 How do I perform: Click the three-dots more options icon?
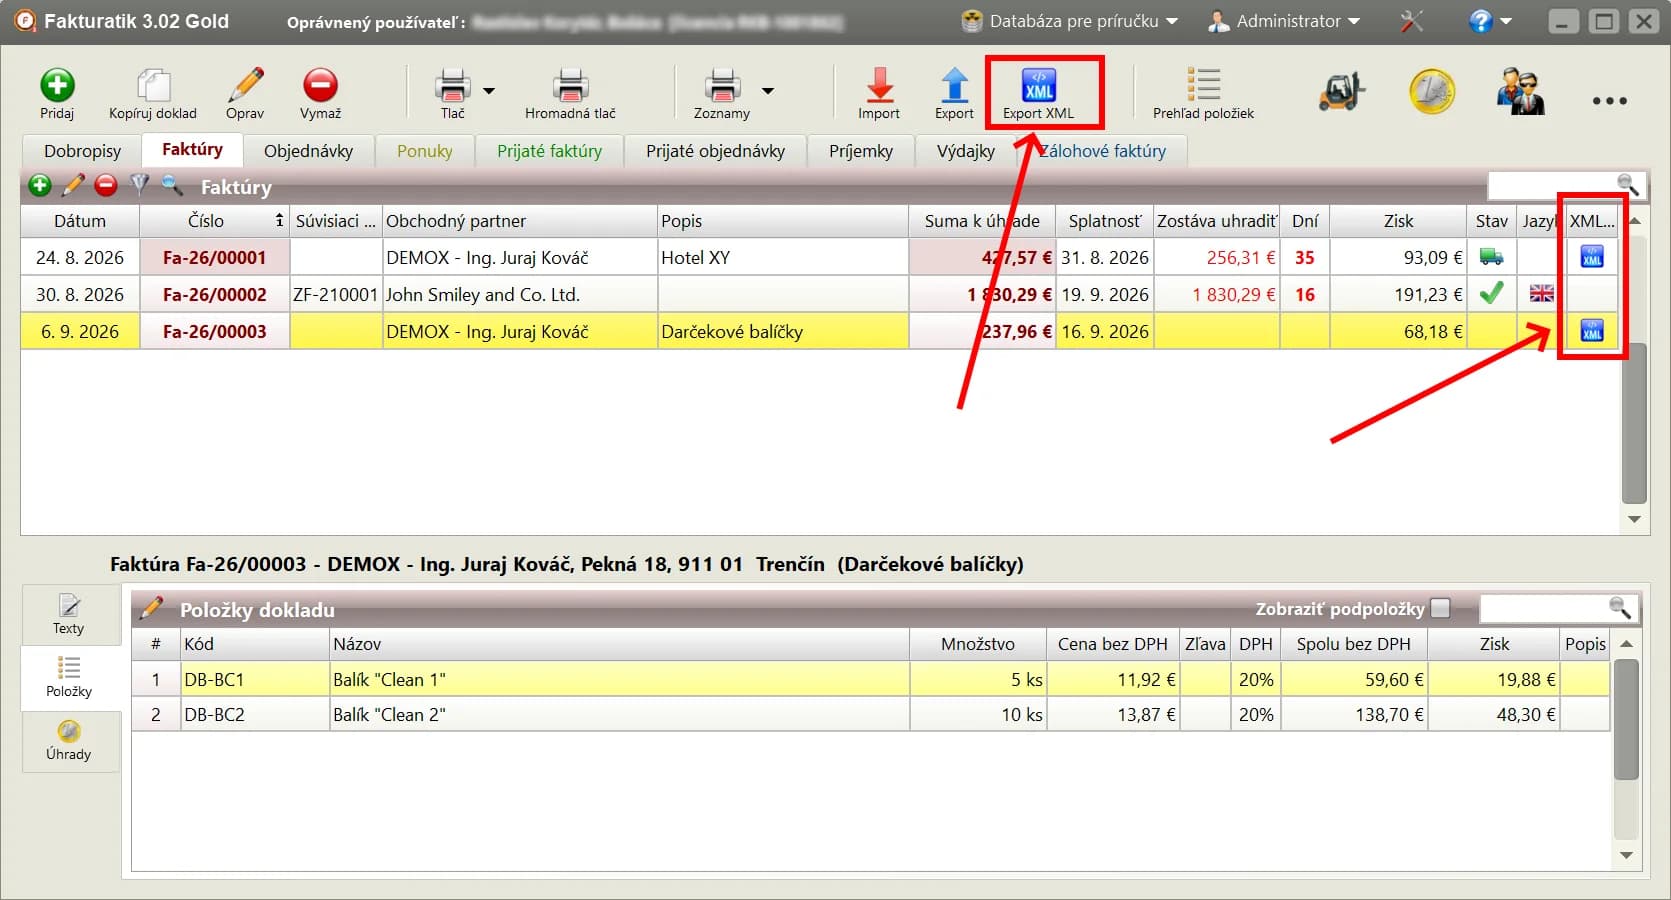1609,100
